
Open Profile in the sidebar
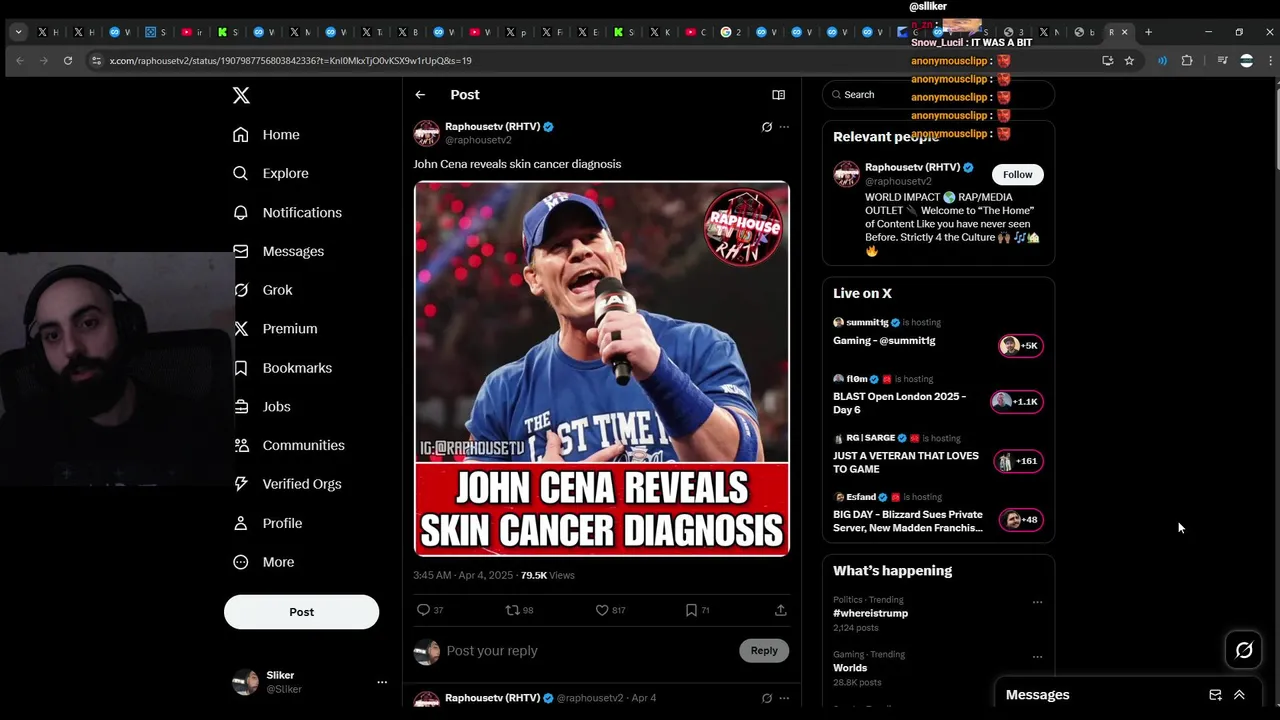267,523
